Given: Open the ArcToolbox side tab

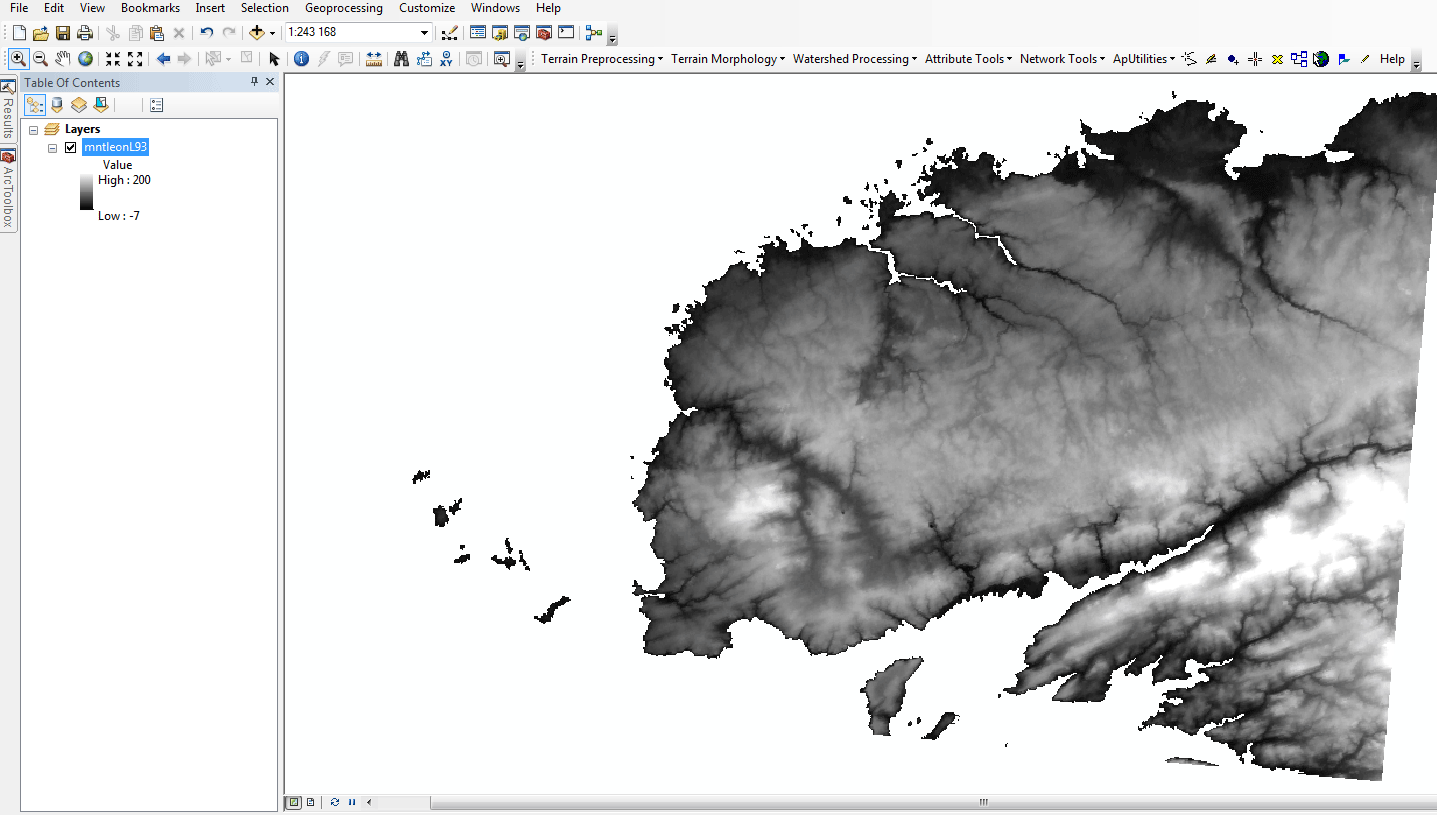Looking at the screenshot, I should pos(8,190).
